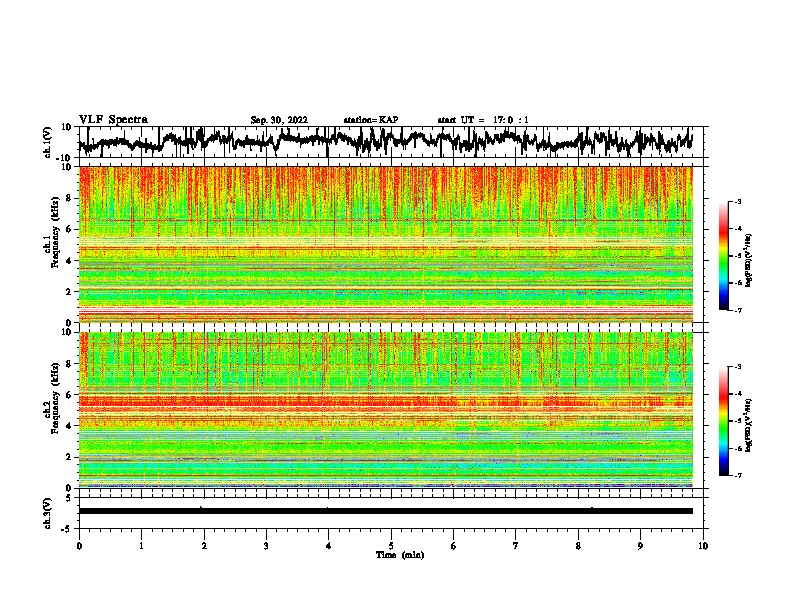Click the ch.1 color bar 'log(PSD)' label
Viewport: 792px width, 612px height.
tap(748, 261)
